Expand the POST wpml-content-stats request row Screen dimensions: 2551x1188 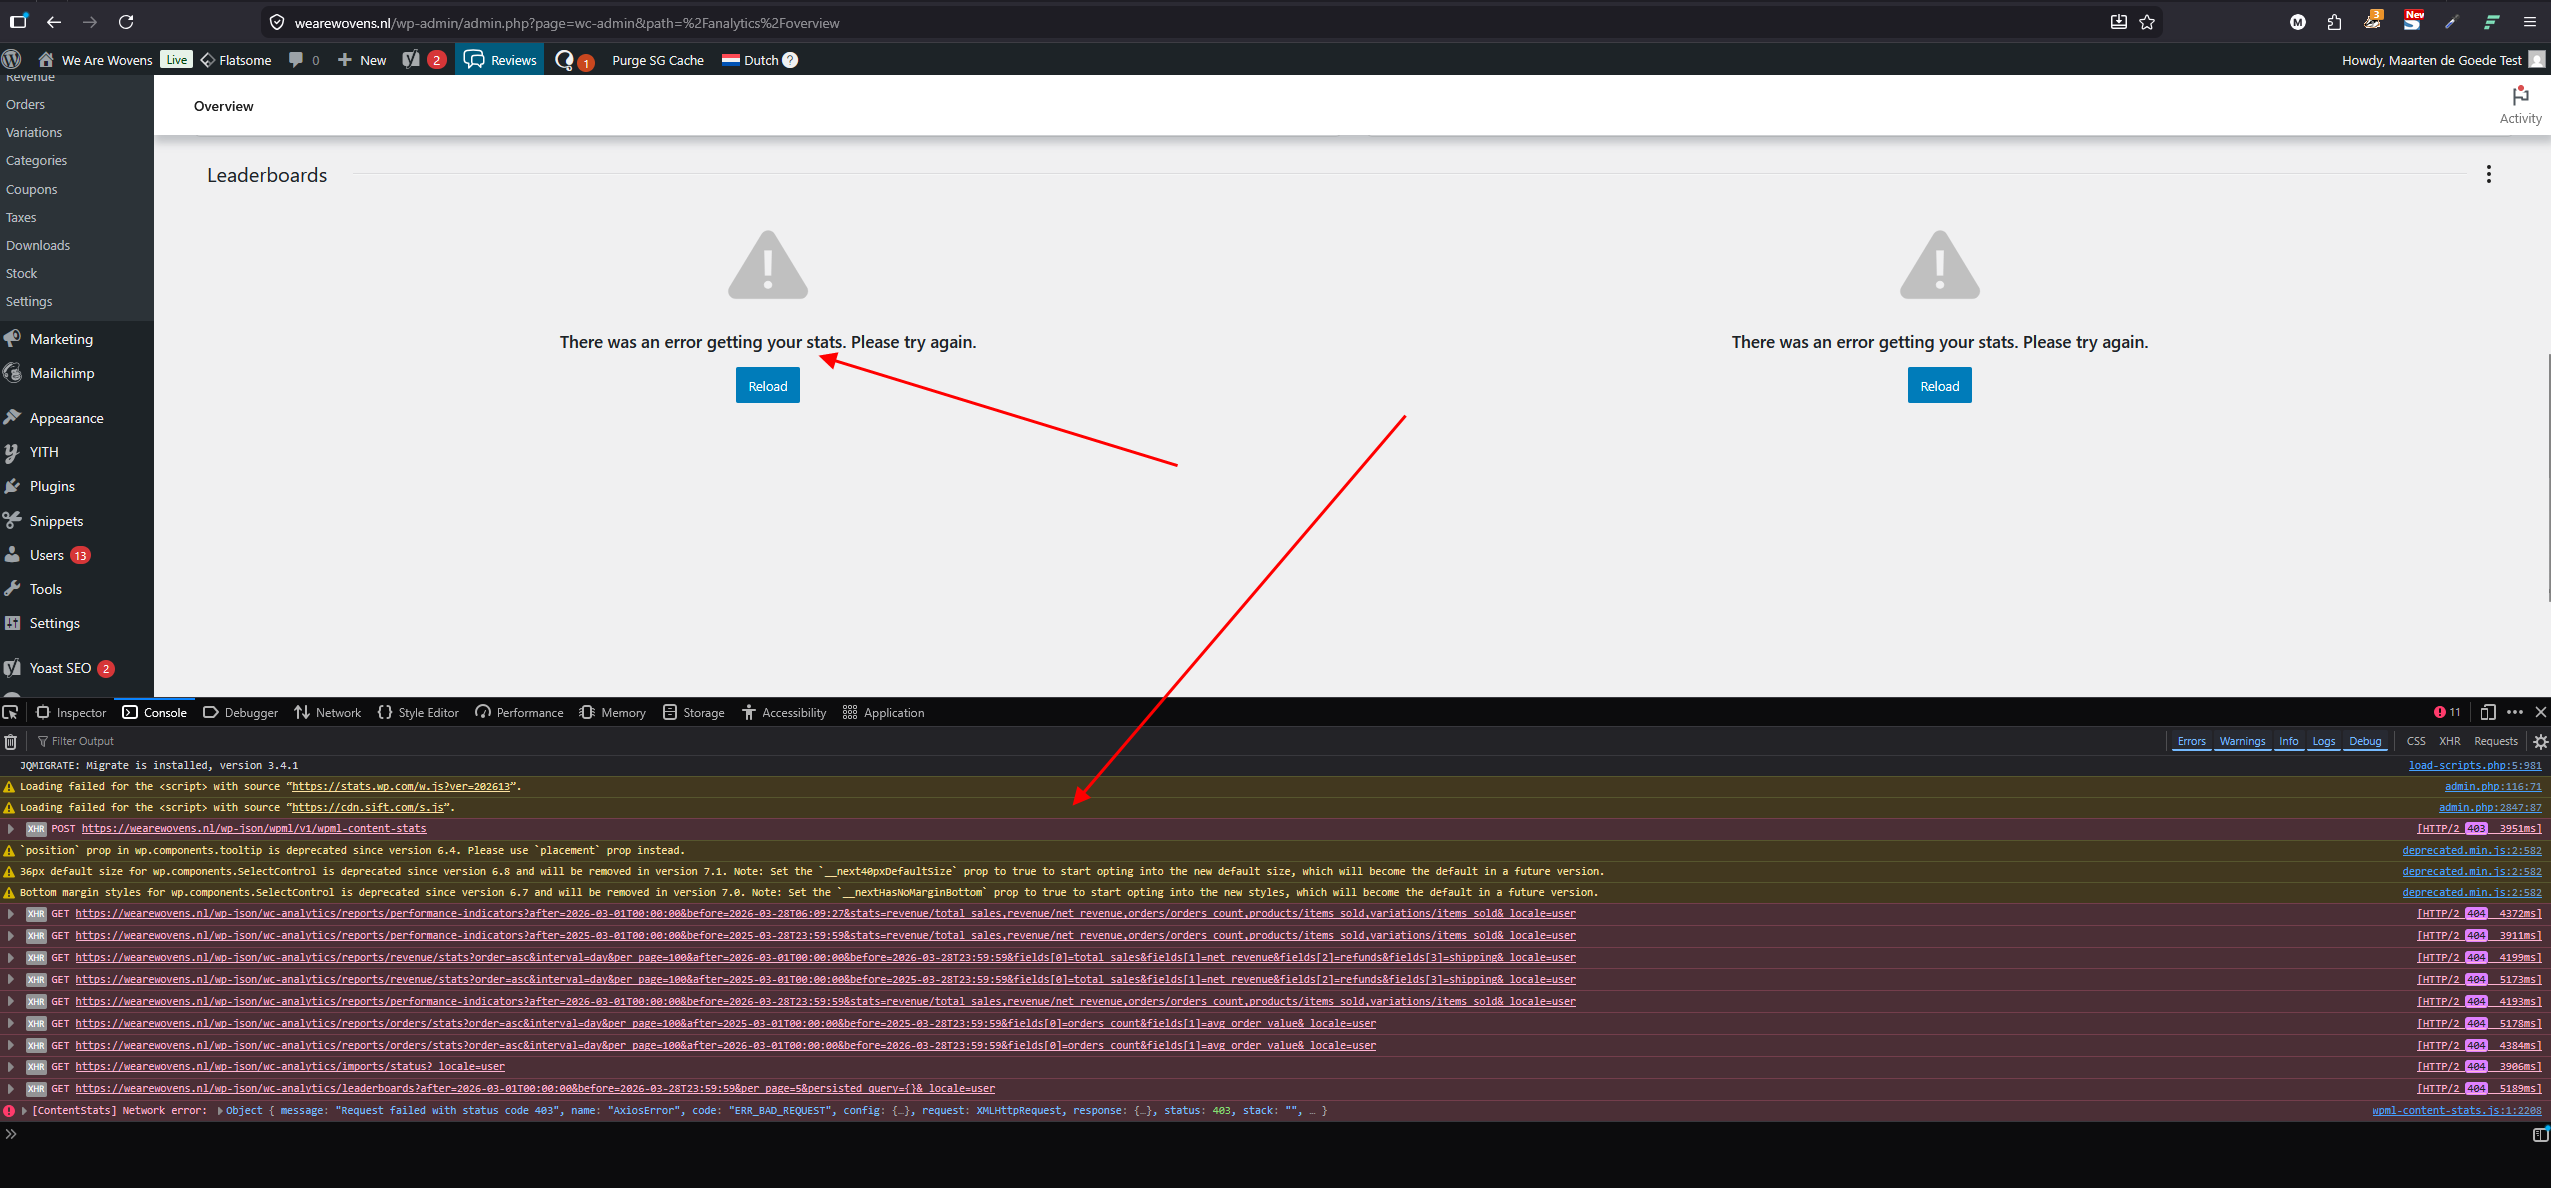[11, 828]
